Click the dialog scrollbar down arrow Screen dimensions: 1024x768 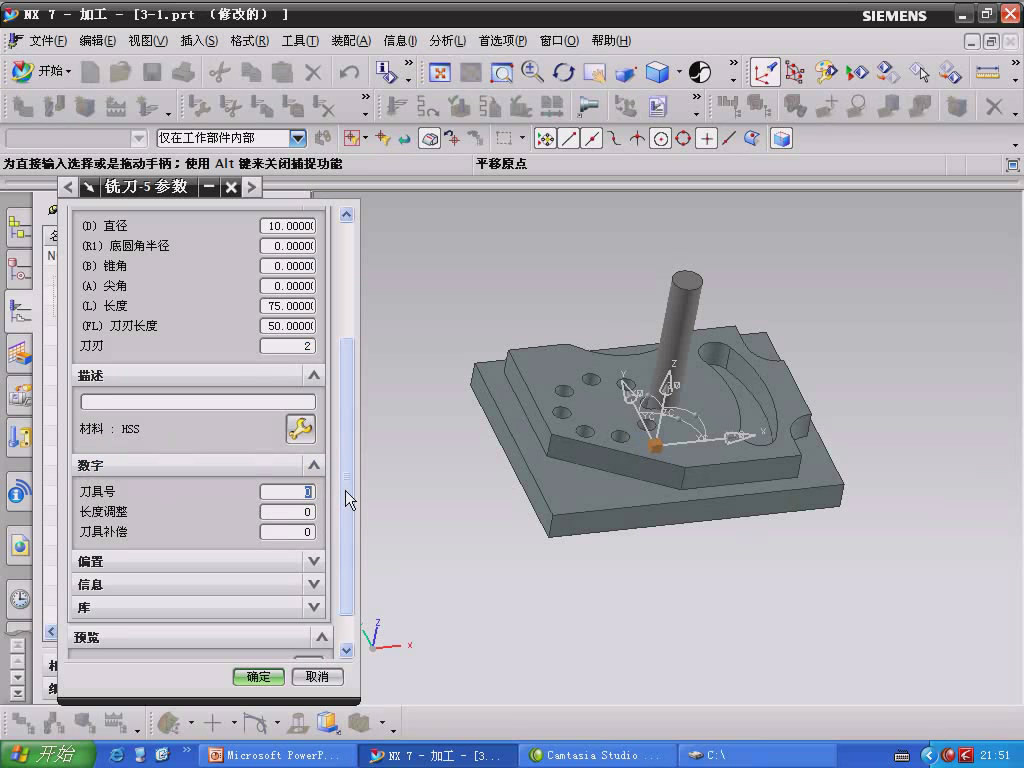(347, 650)
